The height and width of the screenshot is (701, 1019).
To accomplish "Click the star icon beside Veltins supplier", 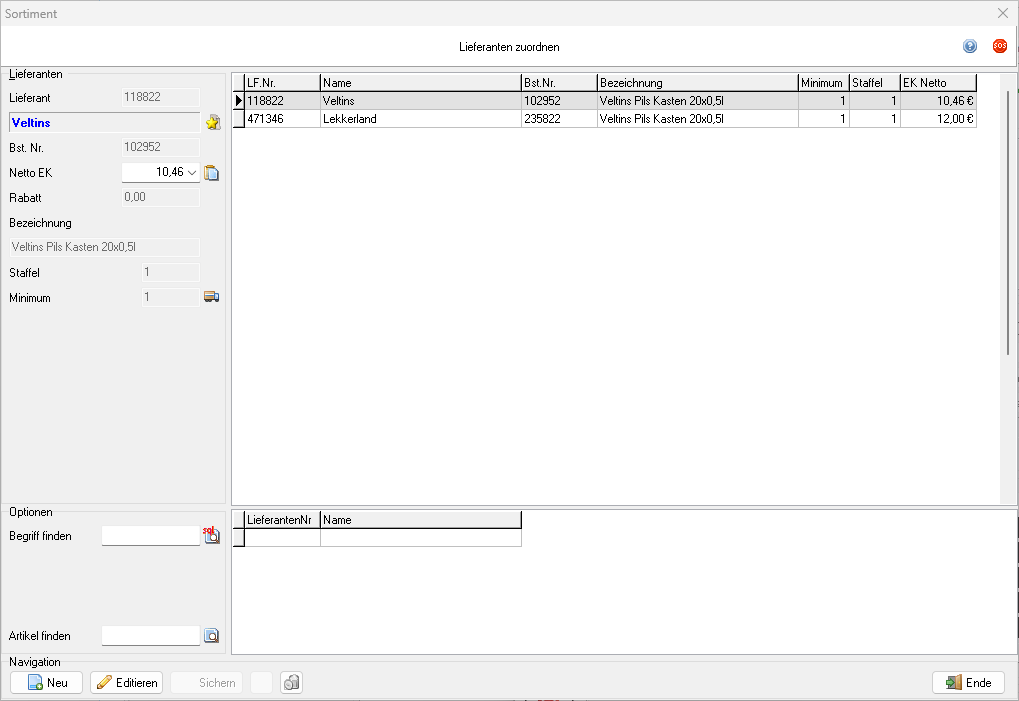I will pos(212,123).
